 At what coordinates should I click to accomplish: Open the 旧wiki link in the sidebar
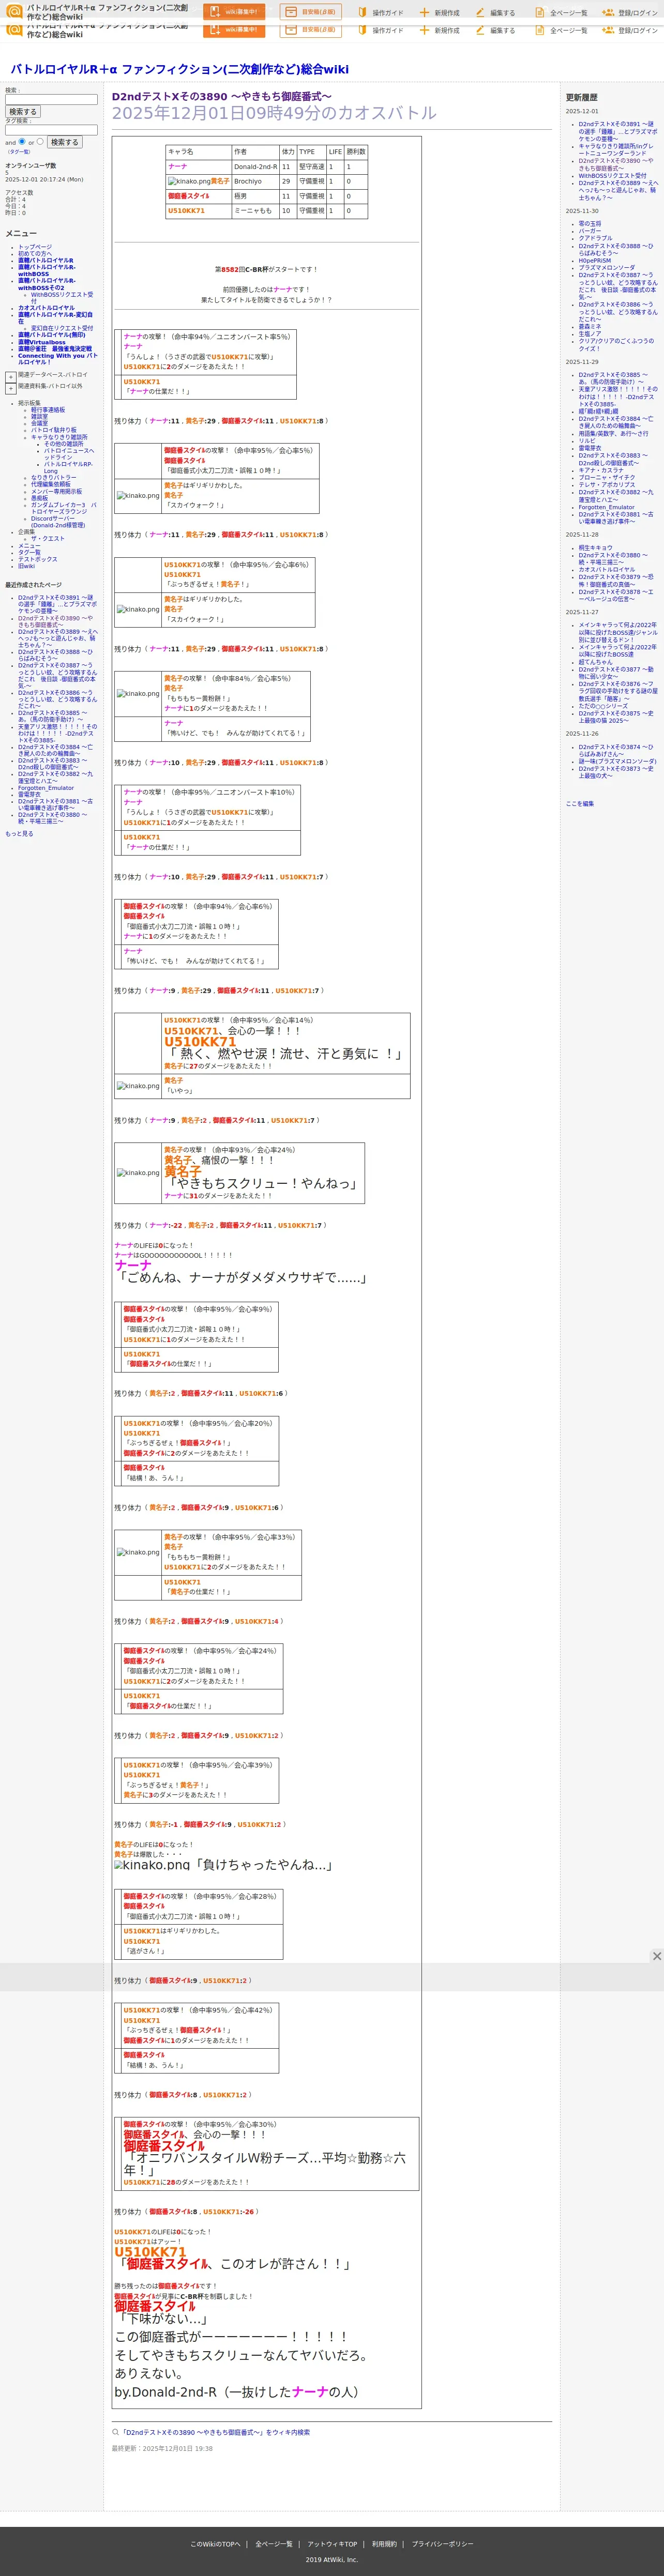tap(26, 566)
